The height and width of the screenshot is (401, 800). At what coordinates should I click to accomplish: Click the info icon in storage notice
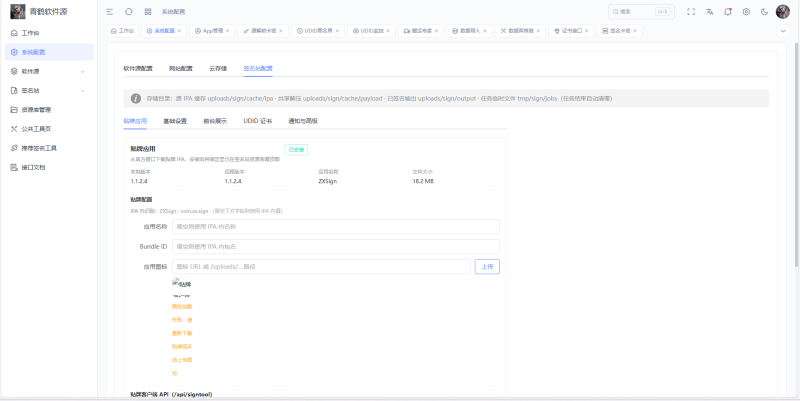(x=136, y=98)
